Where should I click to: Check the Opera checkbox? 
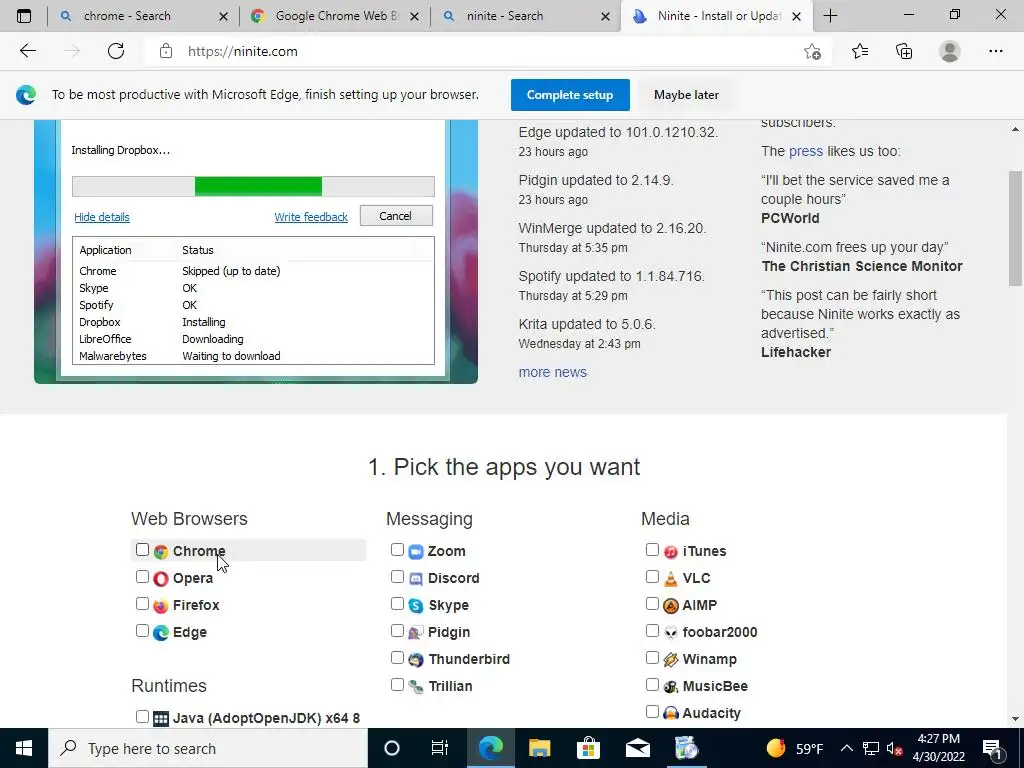pyautogui.click(x=142, y=577)
